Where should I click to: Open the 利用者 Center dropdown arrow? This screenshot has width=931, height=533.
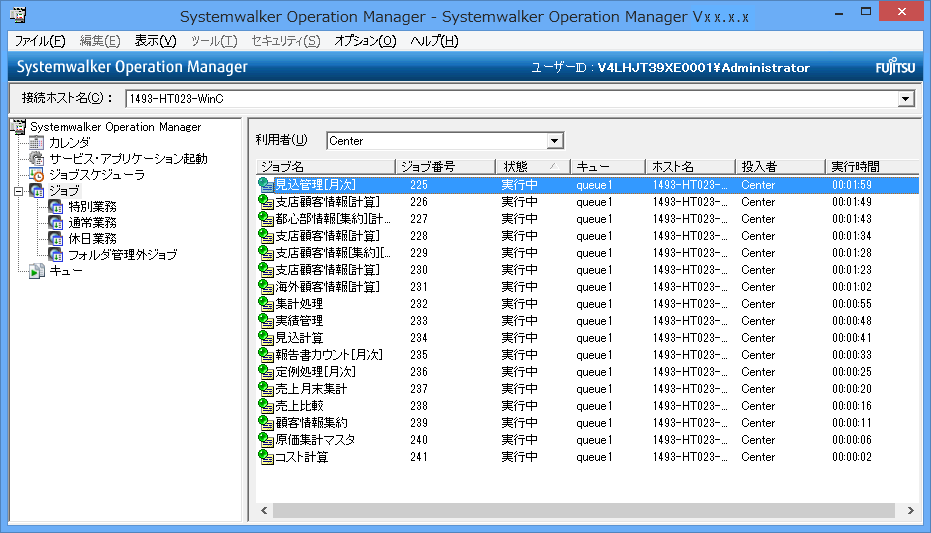[554, 141]
